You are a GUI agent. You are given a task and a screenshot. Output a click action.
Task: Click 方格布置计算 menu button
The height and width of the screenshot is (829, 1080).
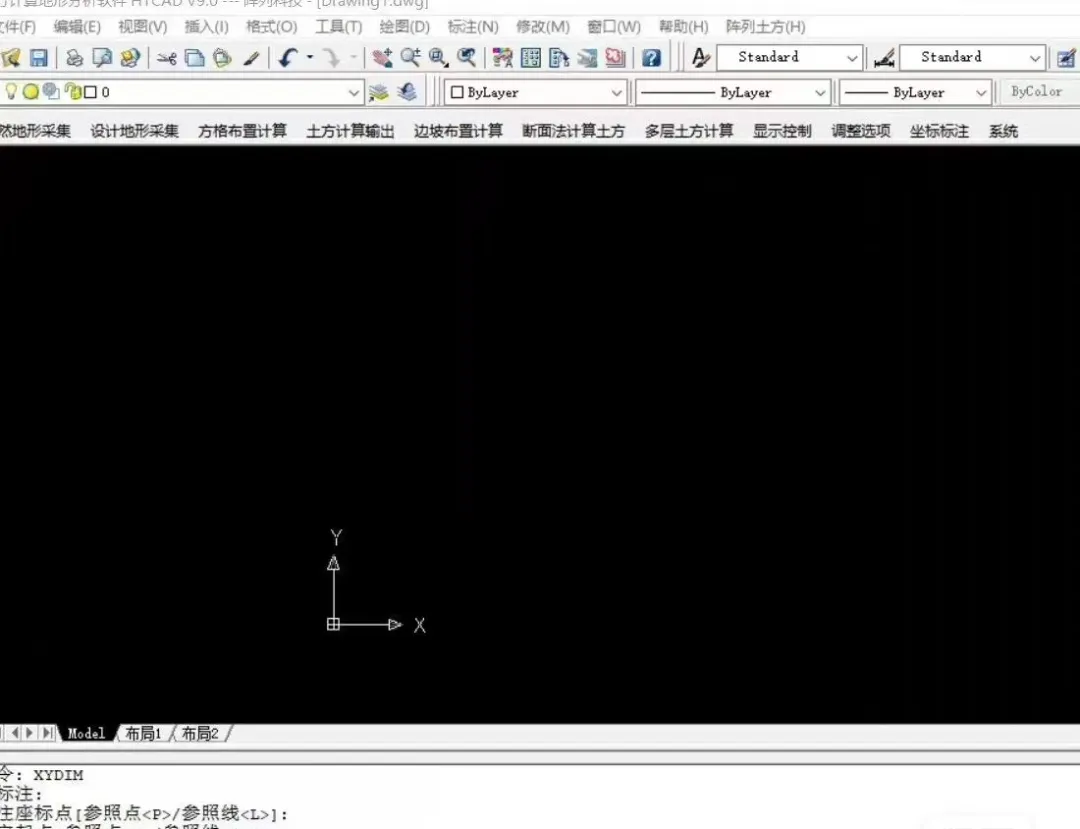(242, 131)
